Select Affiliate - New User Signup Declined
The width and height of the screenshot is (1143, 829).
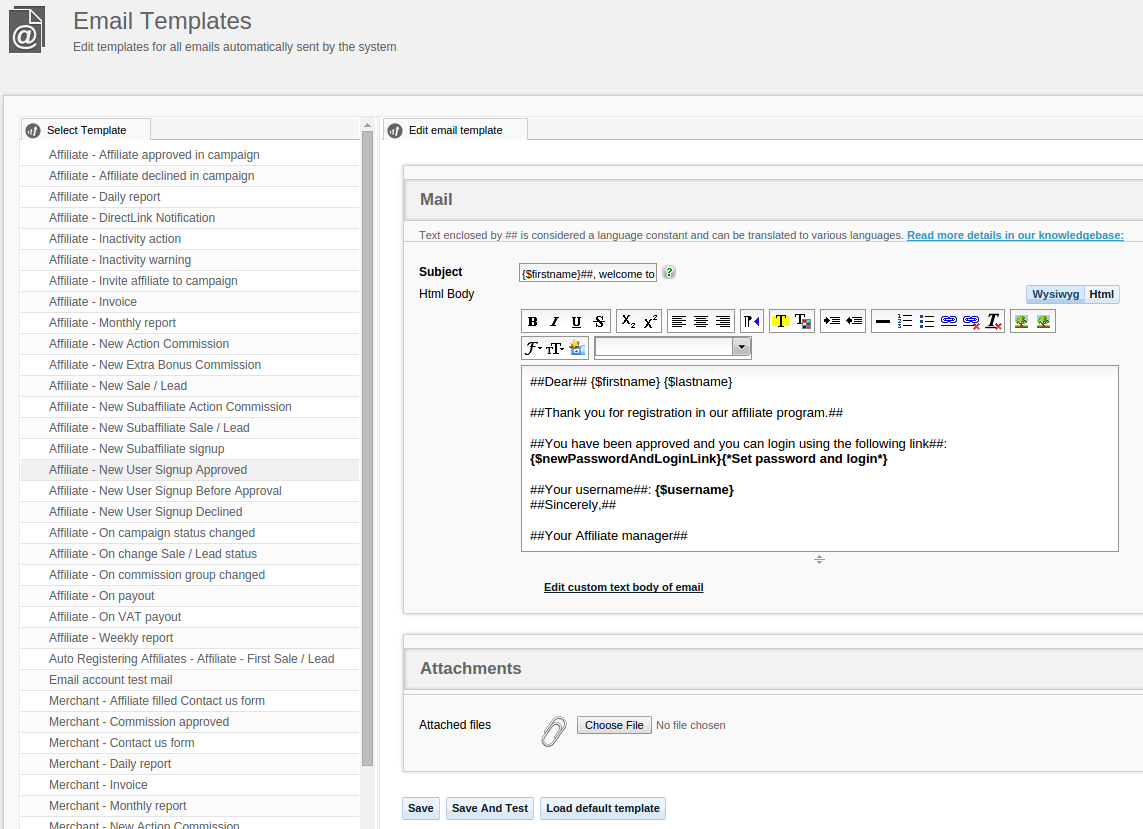click(190, 512)
